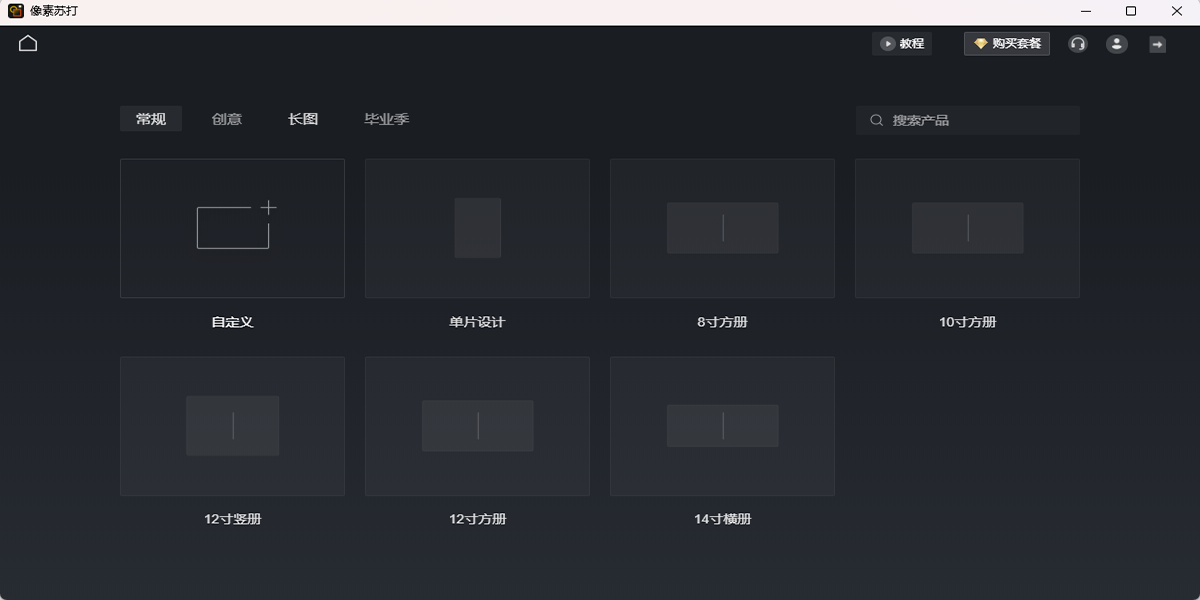
Task: Create a 自定义 custom project
Action: pos(232,228)
